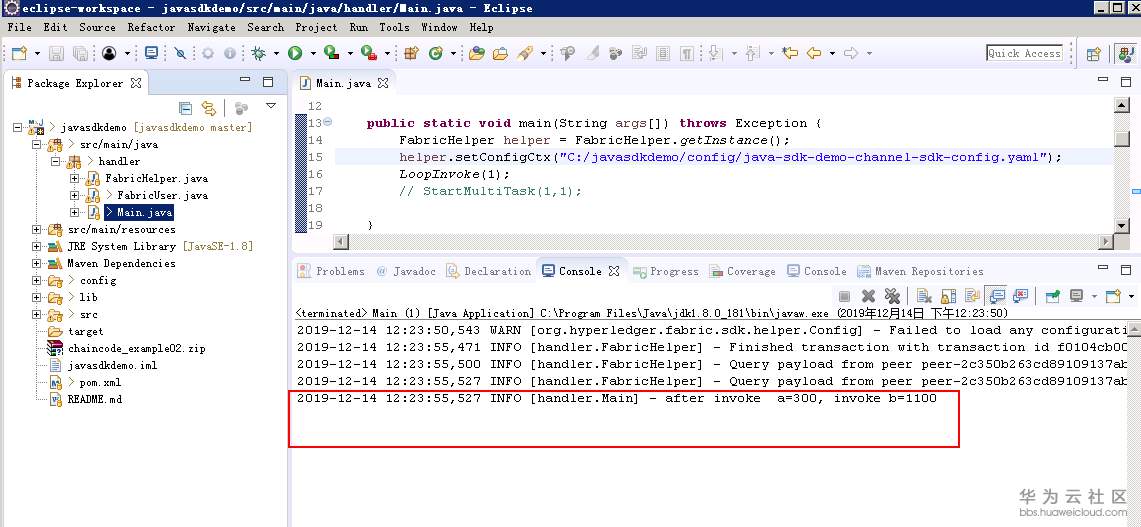Expand the JRE System Library node
The height and width of the screenshot is (527, 1141).
36,247
